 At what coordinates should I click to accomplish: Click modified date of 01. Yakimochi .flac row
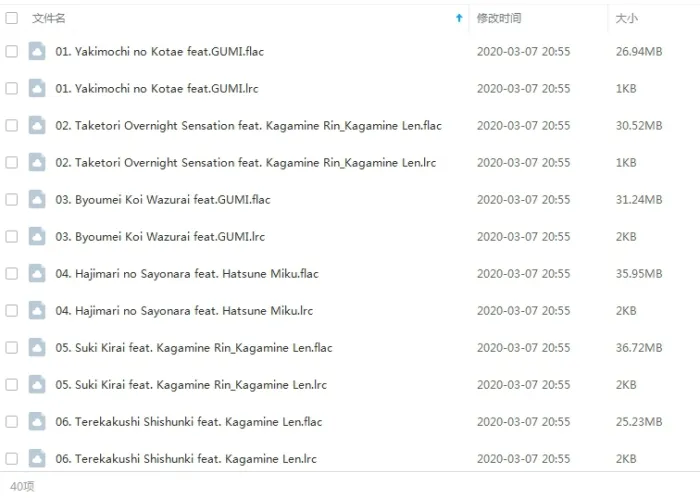(x=523, y=52)
